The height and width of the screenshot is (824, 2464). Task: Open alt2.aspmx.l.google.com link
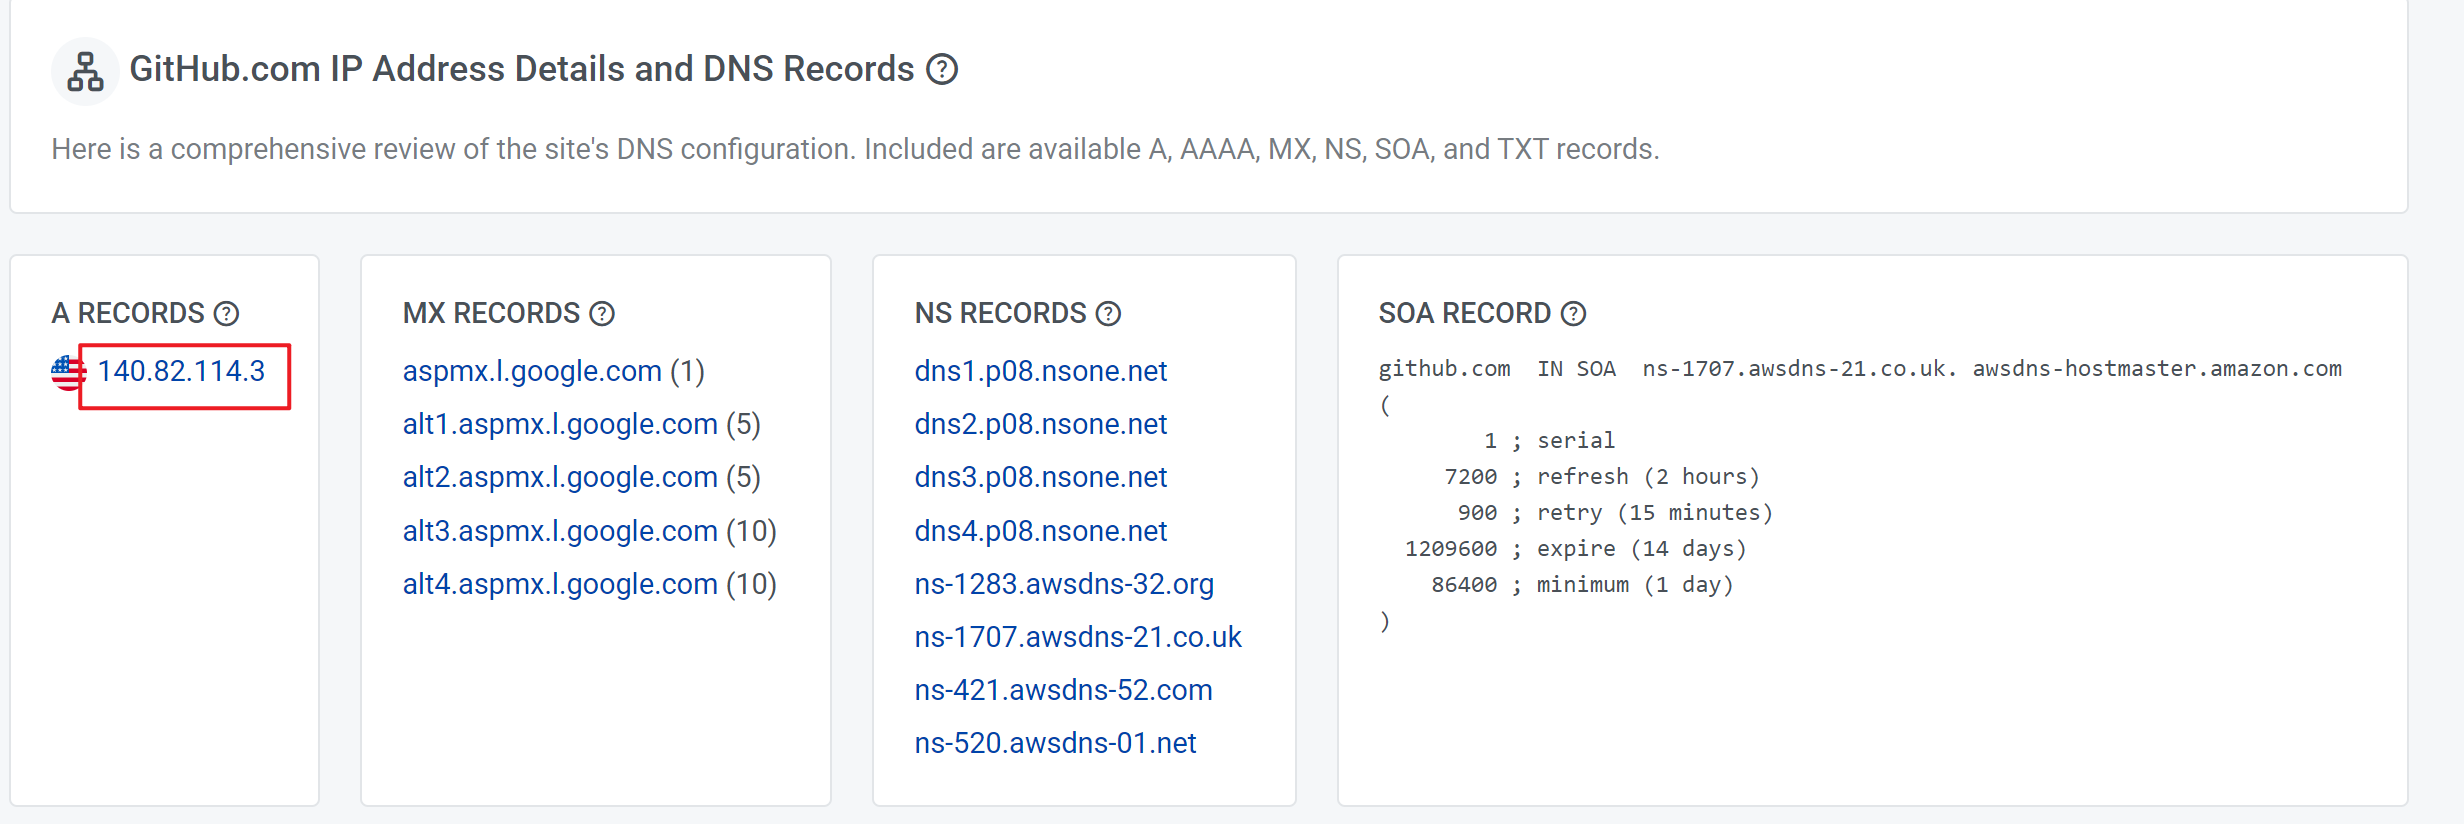point(560,477)
